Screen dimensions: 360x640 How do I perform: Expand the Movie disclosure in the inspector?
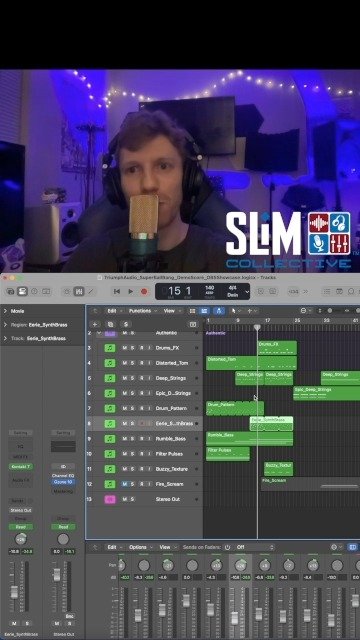[5, 311]
